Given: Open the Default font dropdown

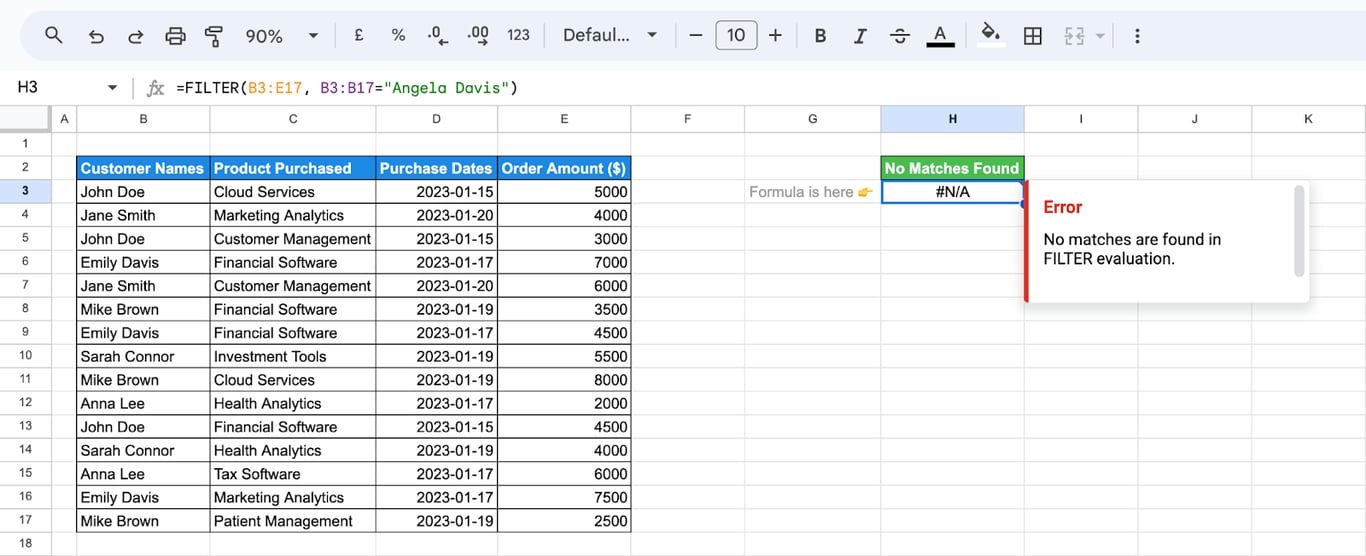Looking at the screenshot, I should tap(610, 35).
